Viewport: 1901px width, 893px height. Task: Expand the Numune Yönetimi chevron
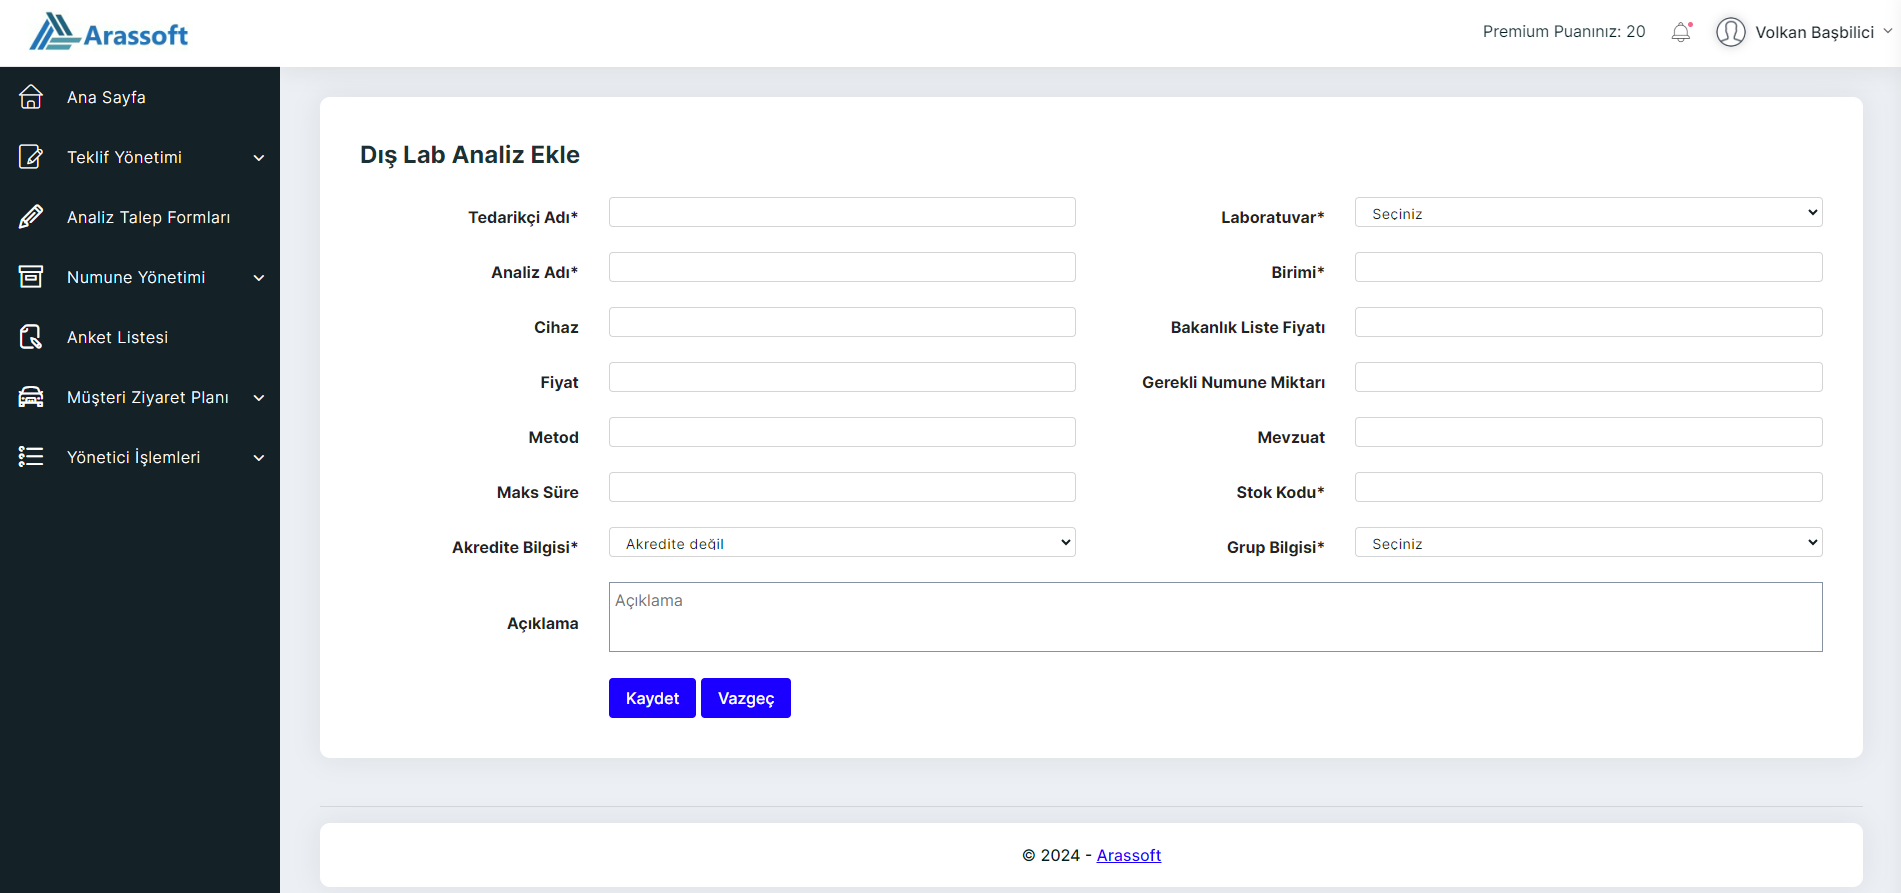click(259, 278)
